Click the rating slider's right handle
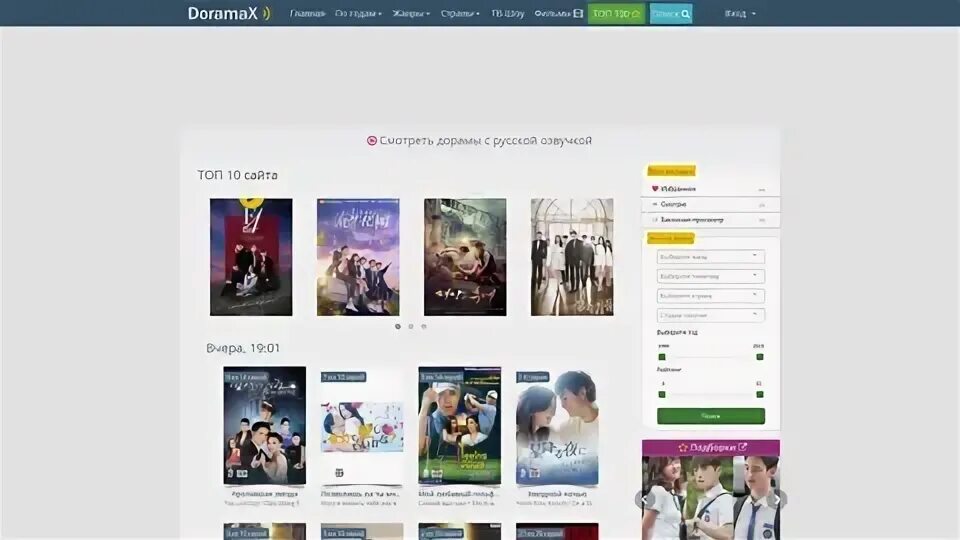 760,395
